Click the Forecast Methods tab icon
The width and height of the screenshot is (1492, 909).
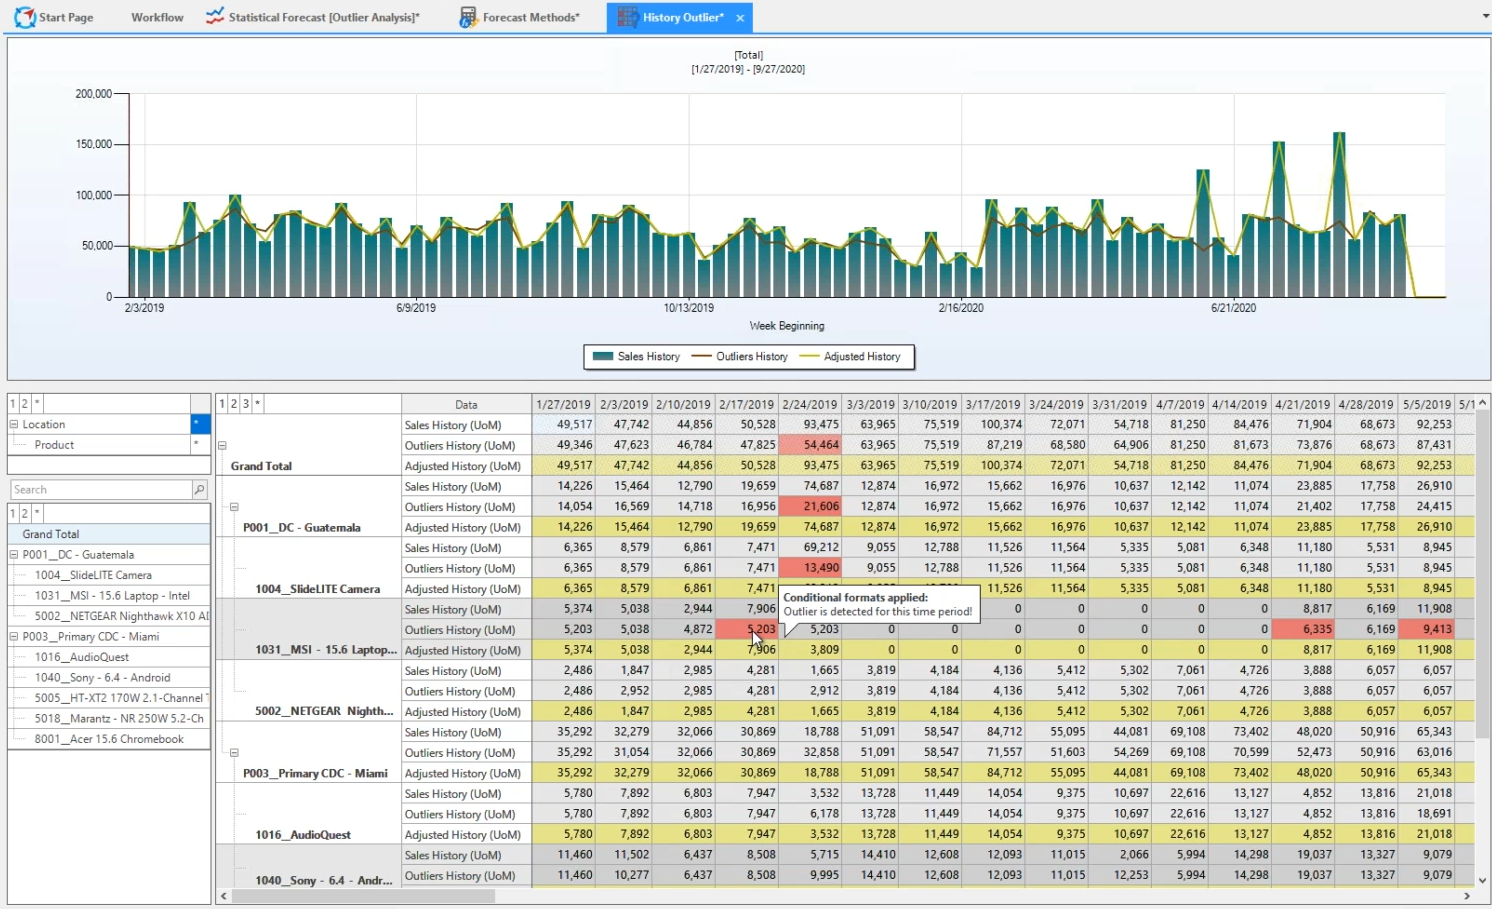[468, 17]
